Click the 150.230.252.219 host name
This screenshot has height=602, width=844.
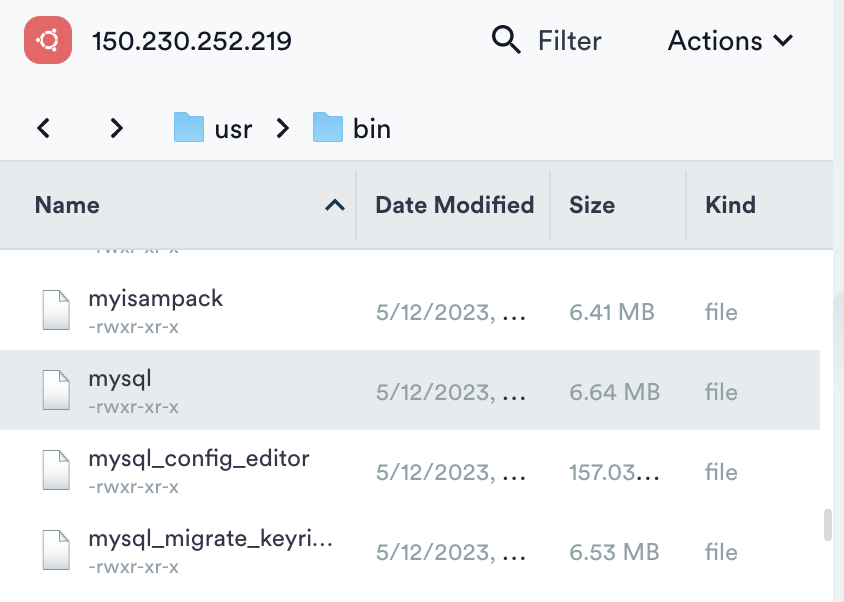click(192, 41)
